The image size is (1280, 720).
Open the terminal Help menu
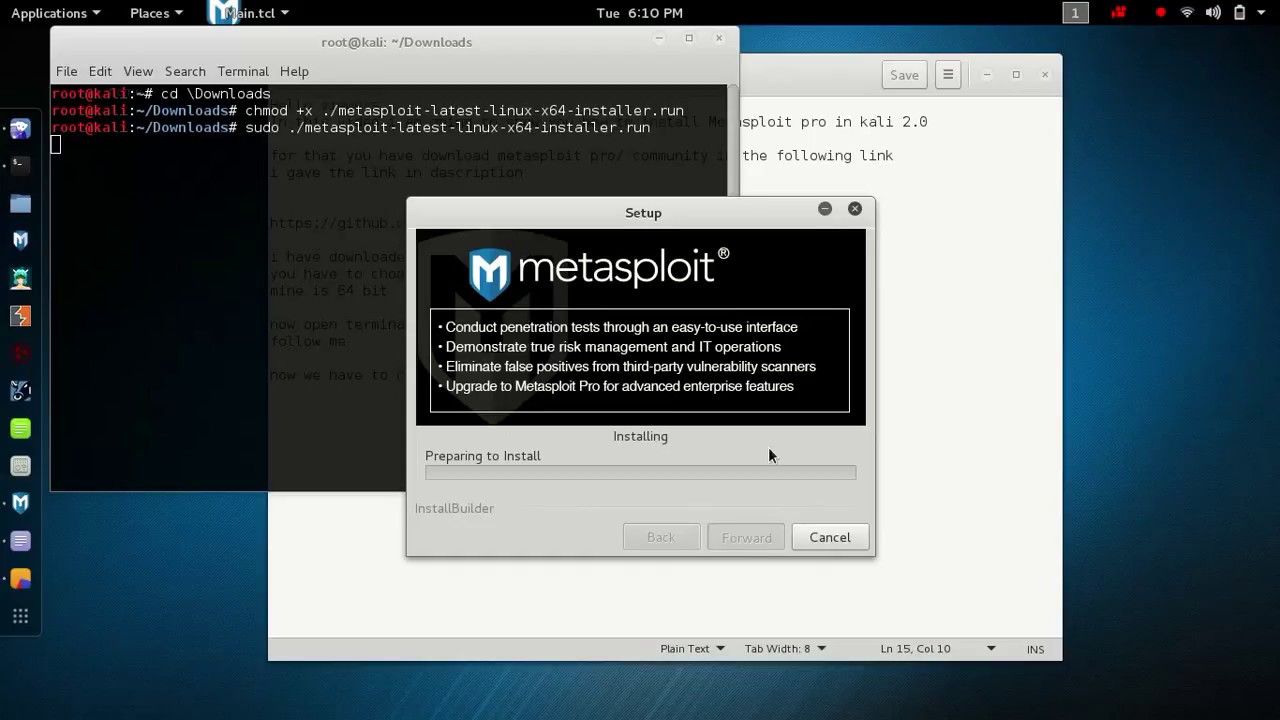(x=294, y=71)
